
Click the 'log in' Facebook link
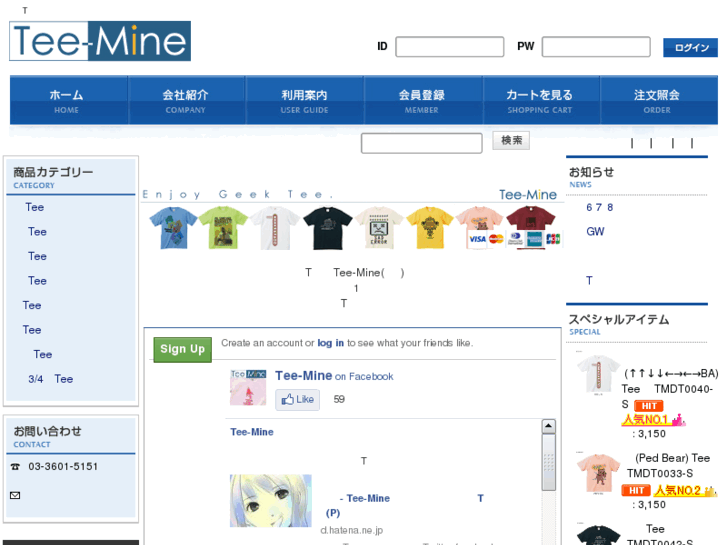[331, 343]
